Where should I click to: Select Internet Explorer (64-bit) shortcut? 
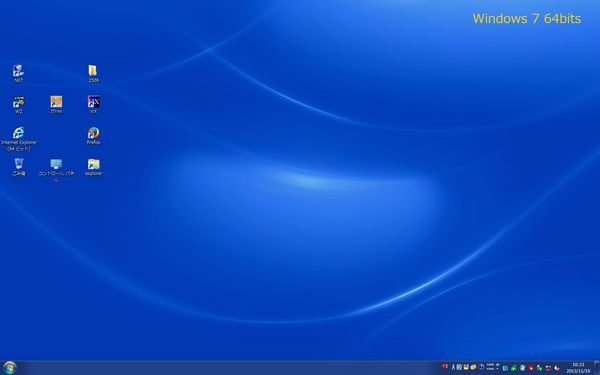point(18,139)
